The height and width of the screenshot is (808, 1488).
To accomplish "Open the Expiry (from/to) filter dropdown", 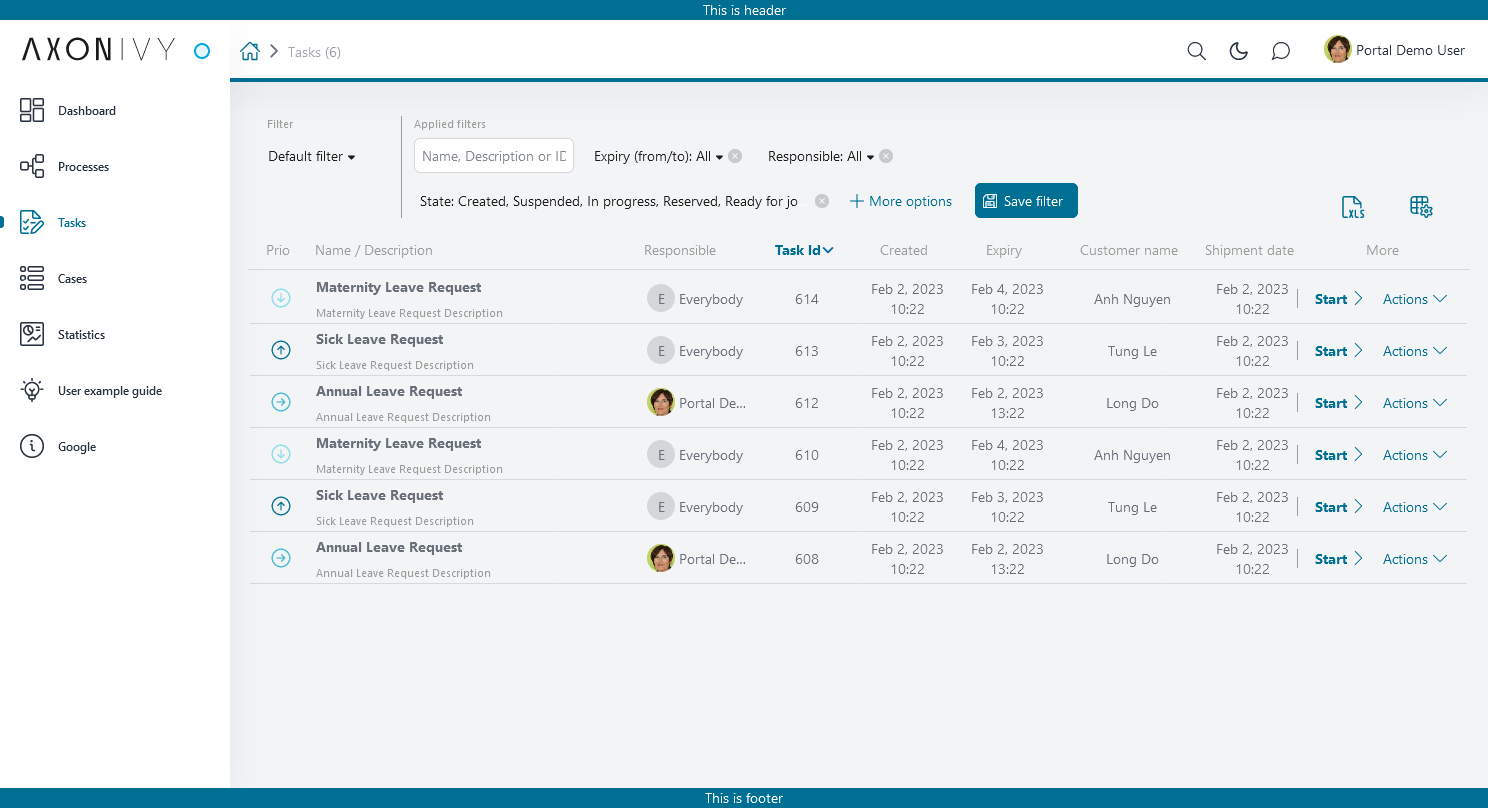I will [x=658, y=156].
